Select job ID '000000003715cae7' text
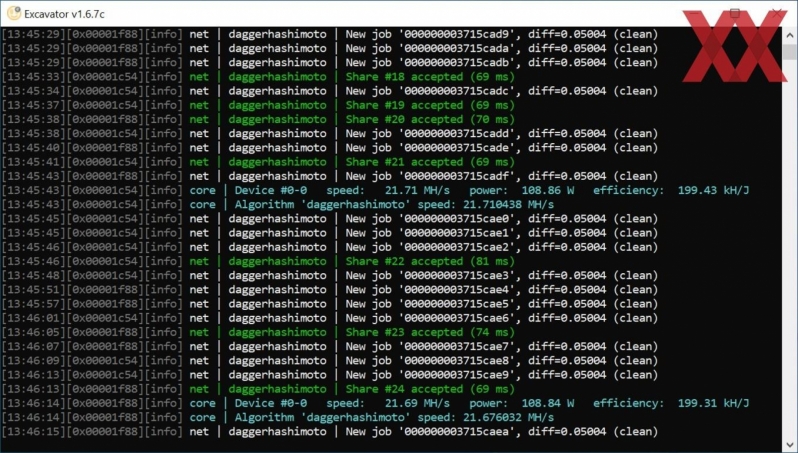This screenshot has height=453, width=798. pos(461,347)
